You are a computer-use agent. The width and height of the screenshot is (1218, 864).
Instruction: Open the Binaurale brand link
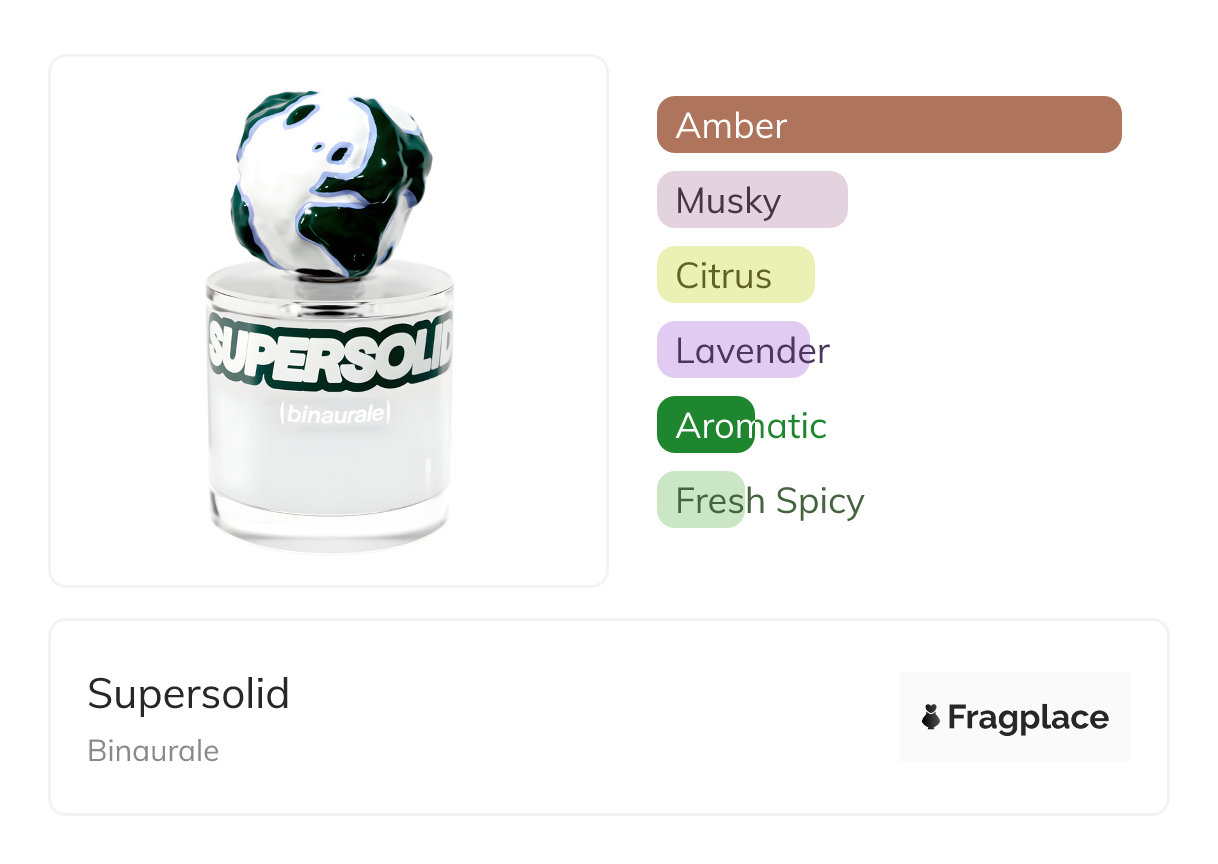tap(153, 751)
